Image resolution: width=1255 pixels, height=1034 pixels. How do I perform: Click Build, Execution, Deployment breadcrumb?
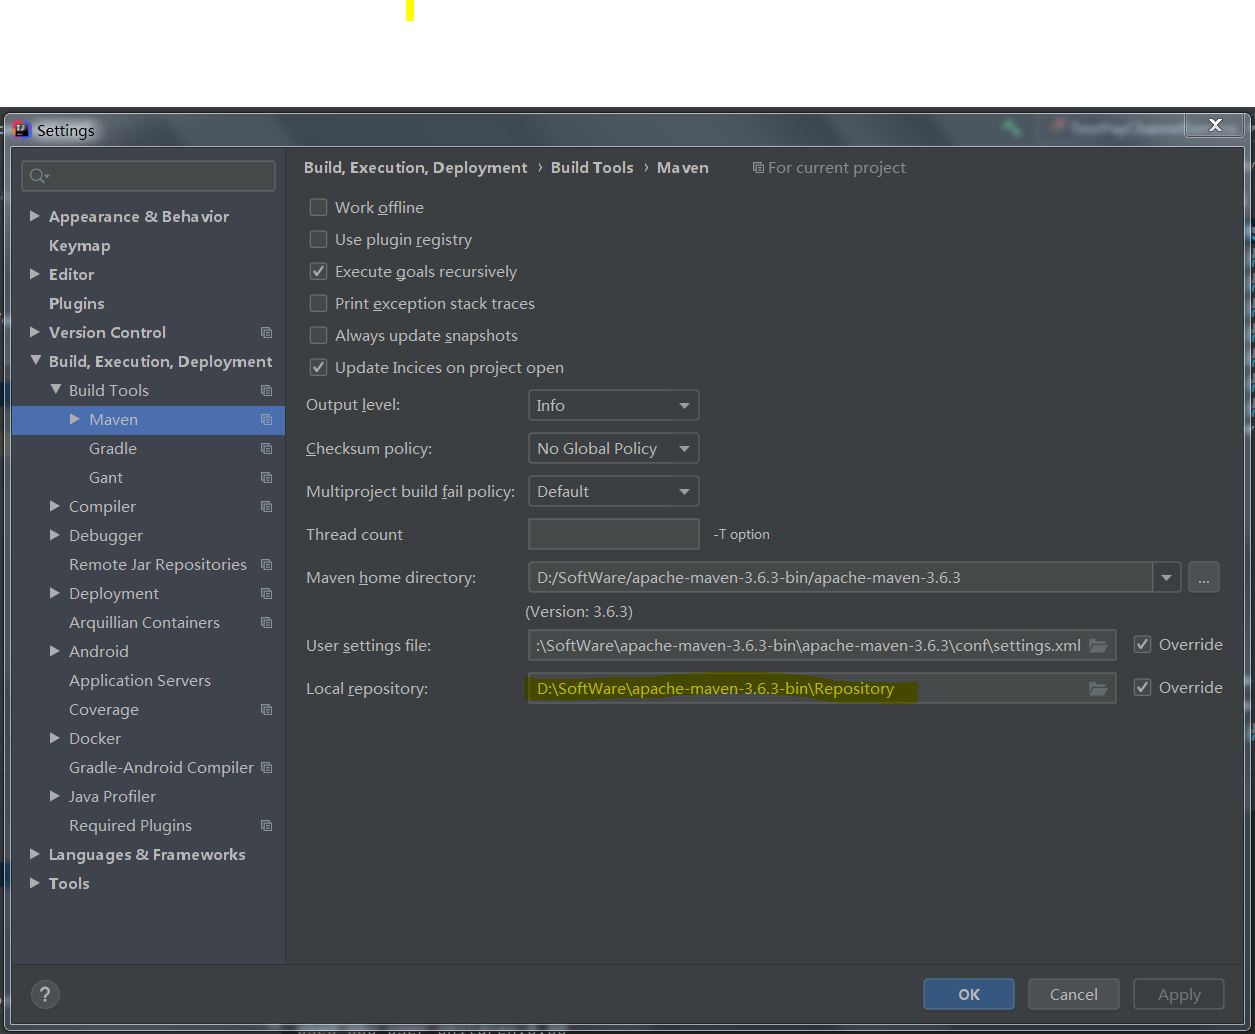click(416, 168)
